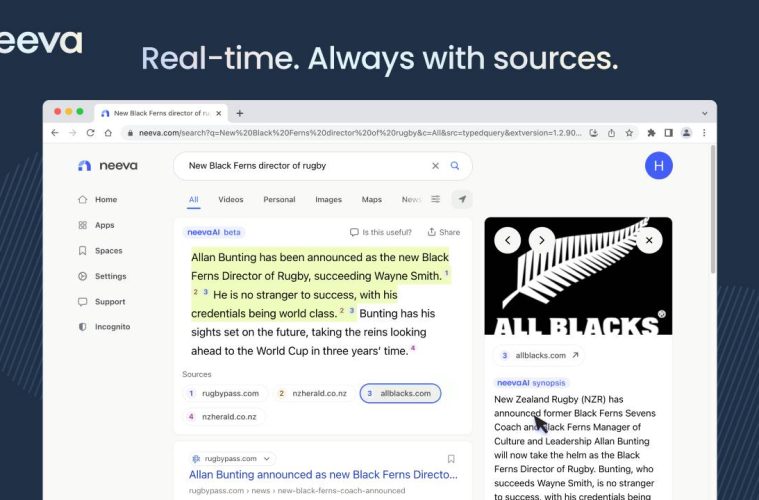Open browser three-dot menu

coord(704,133)
